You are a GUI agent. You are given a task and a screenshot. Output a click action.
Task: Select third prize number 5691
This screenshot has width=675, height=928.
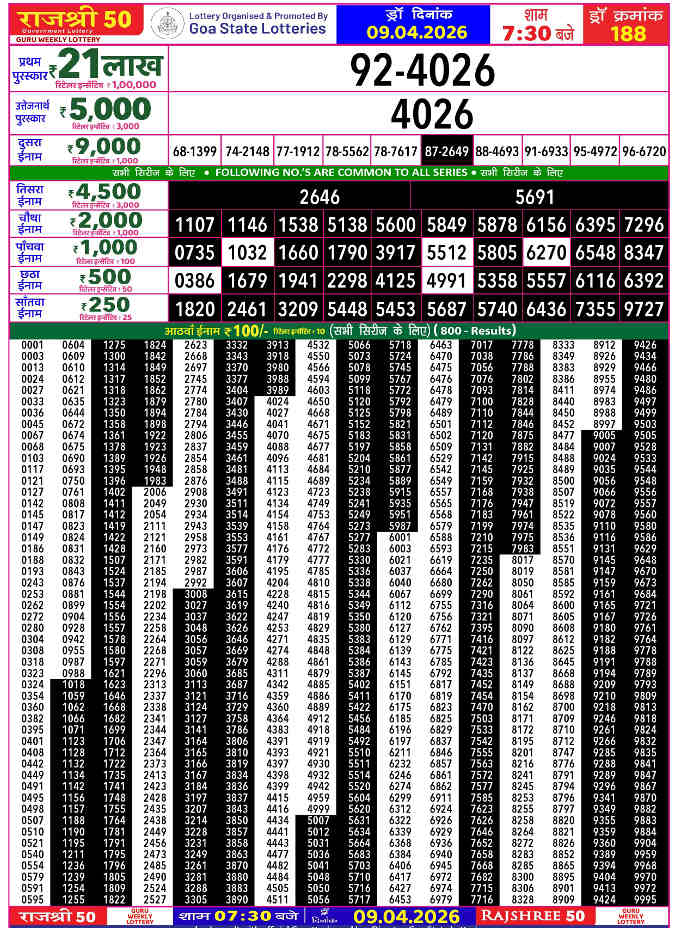(x=534, y=196)
